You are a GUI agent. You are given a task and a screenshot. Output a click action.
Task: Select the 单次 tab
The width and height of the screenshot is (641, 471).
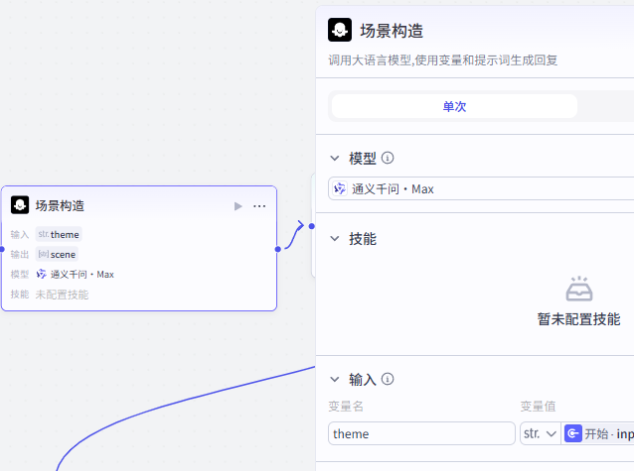tap(454, 106)
